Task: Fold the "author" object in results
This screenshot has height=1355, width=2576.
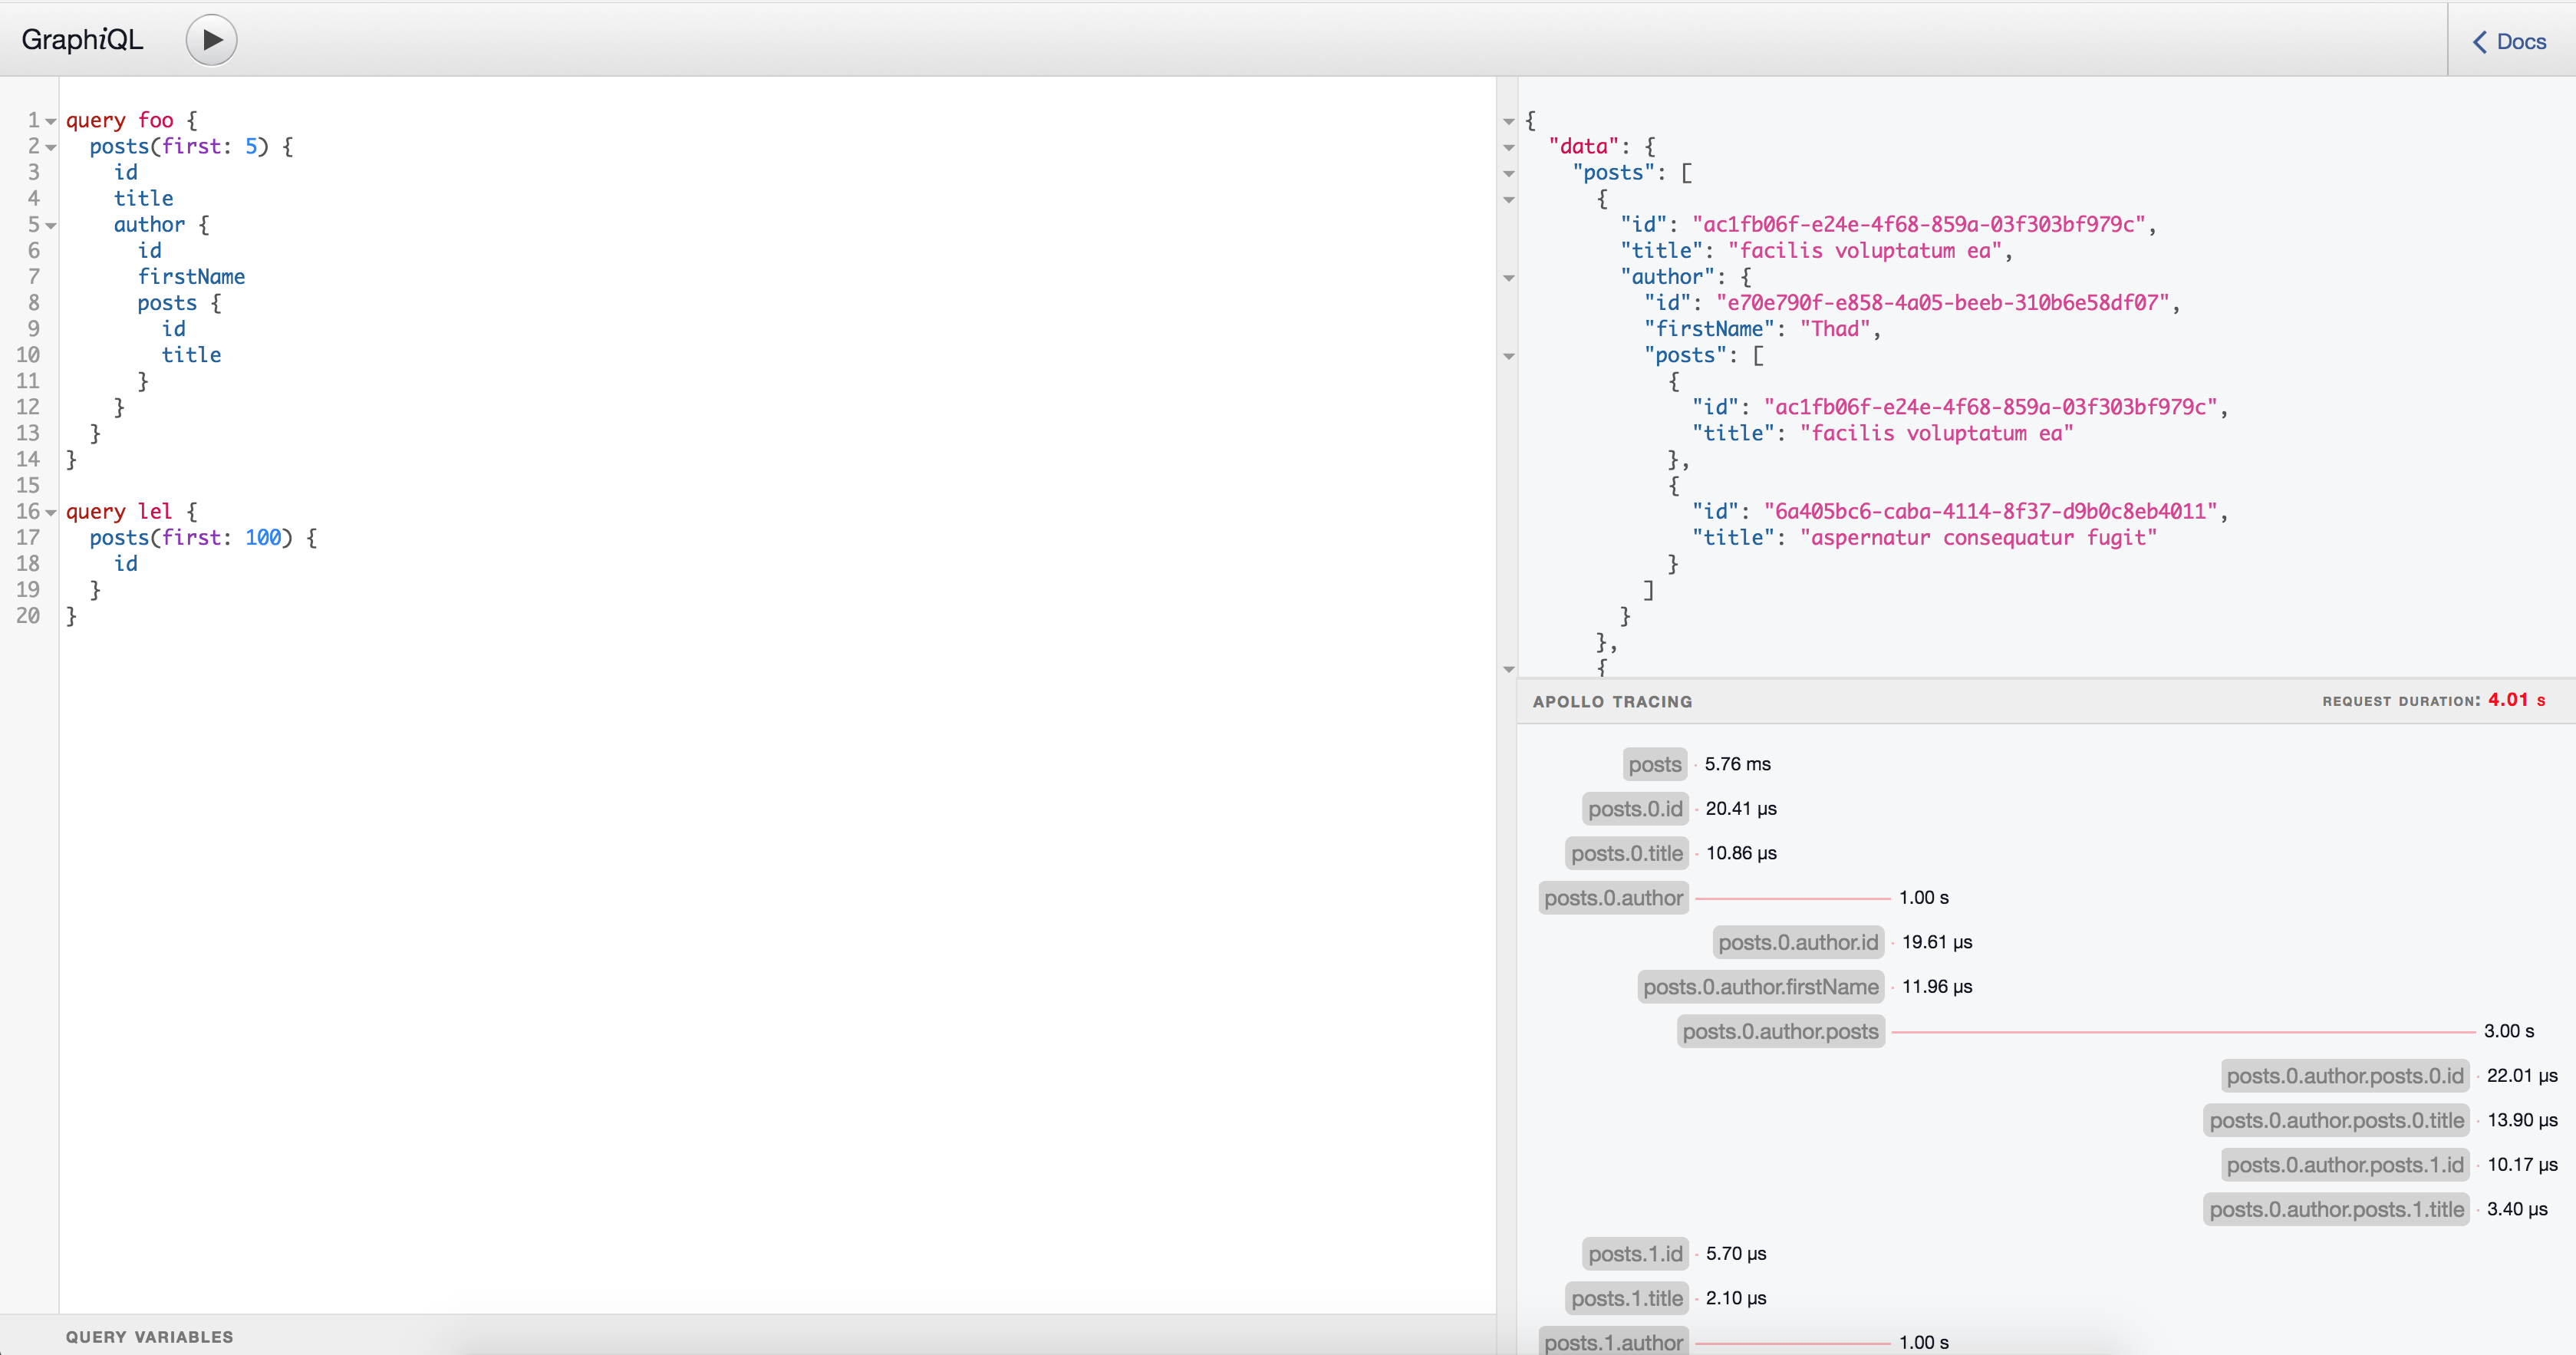Action: click(x=1509, y=277)
